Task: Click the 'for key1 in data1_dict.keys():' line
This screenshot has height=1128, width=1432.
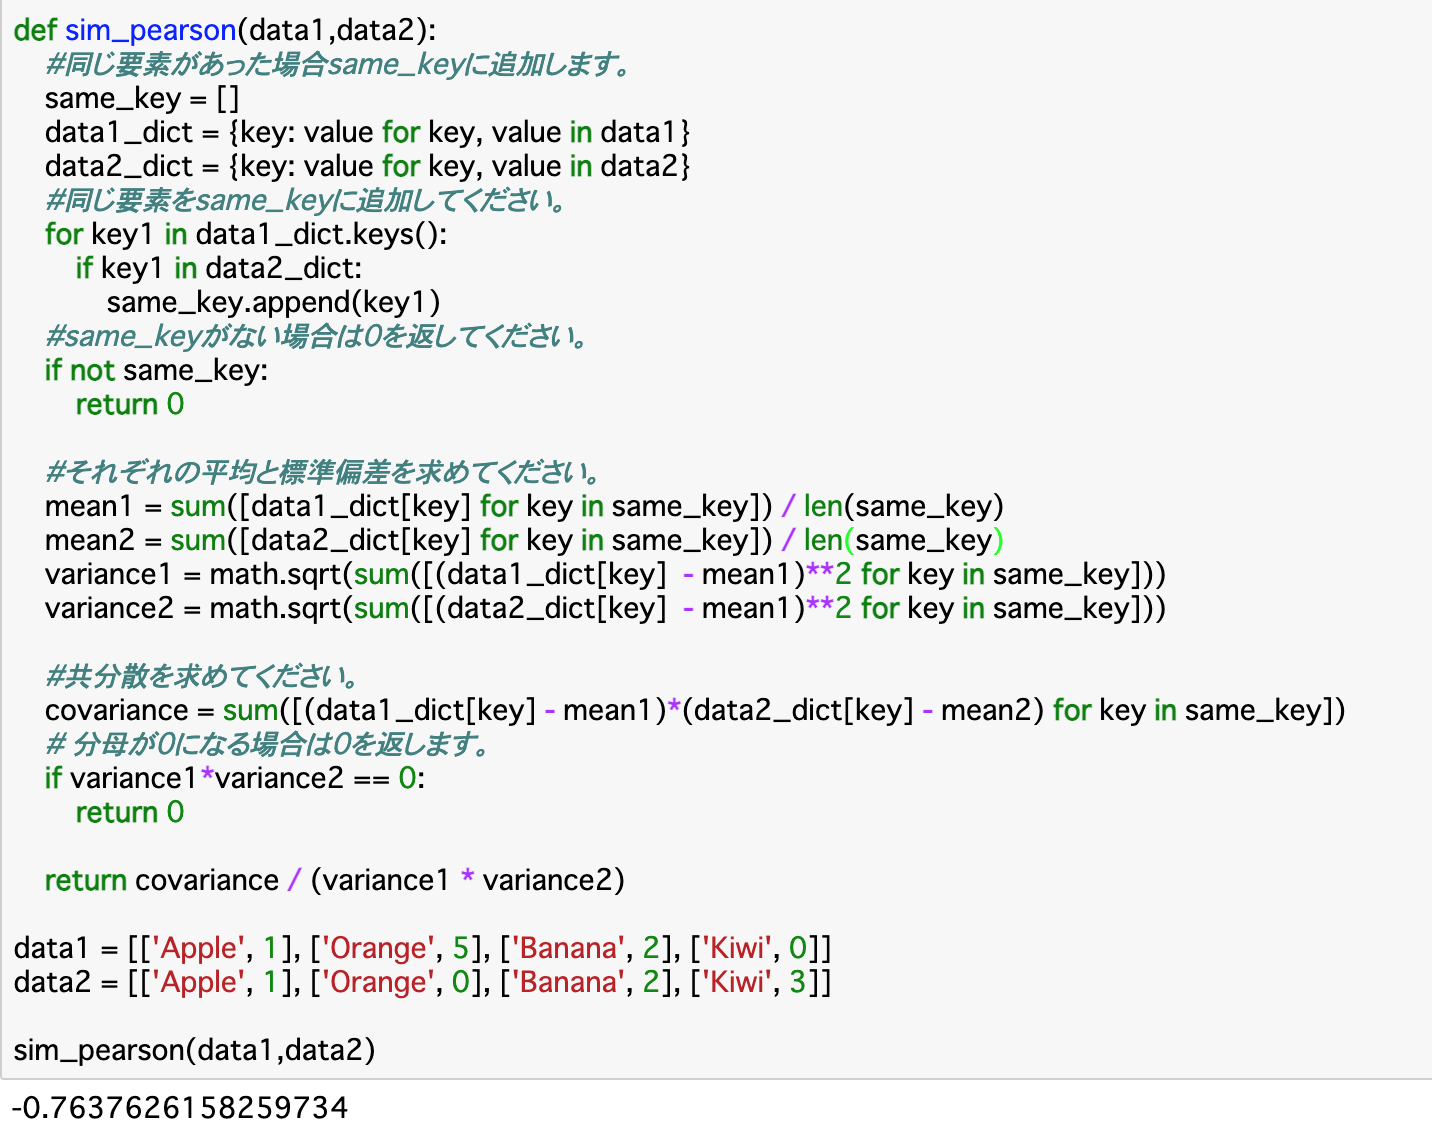Action: pyautogui.click(x=246, y=234)
